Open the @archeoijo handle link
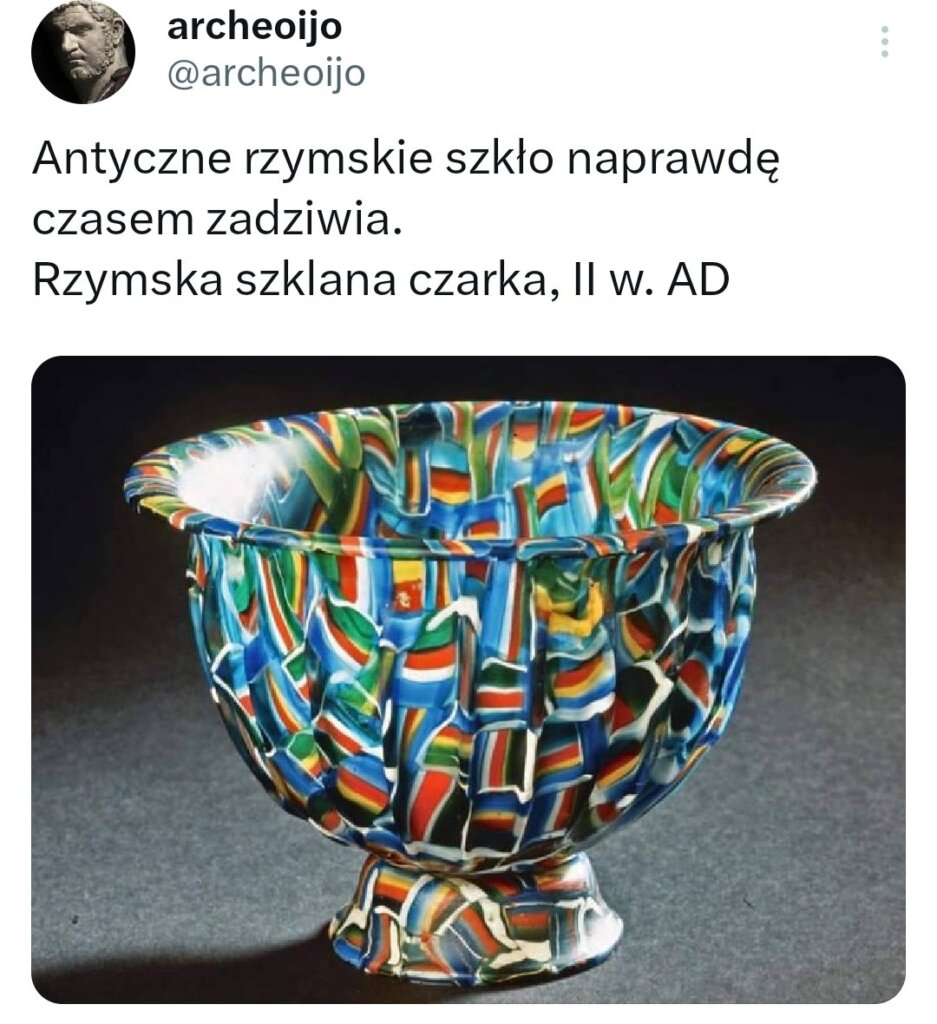Image resolution: width=937 pixels, height=1024 pixels. coord(266,74)
